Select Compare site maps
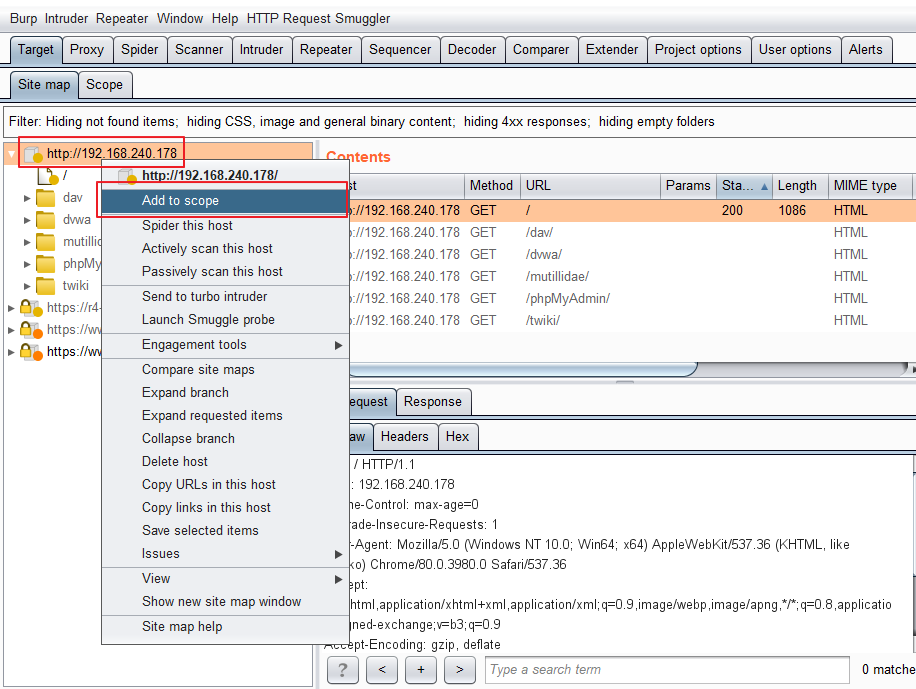Screen dimensions: 916x689 pyautogui.click(x=225, y=369)
